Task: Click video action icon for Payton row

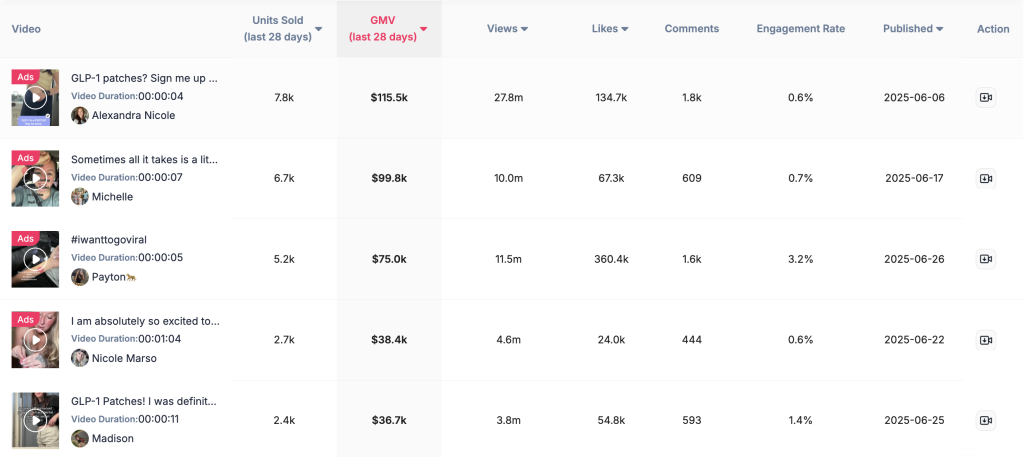Action: click(x=985, y=259)
